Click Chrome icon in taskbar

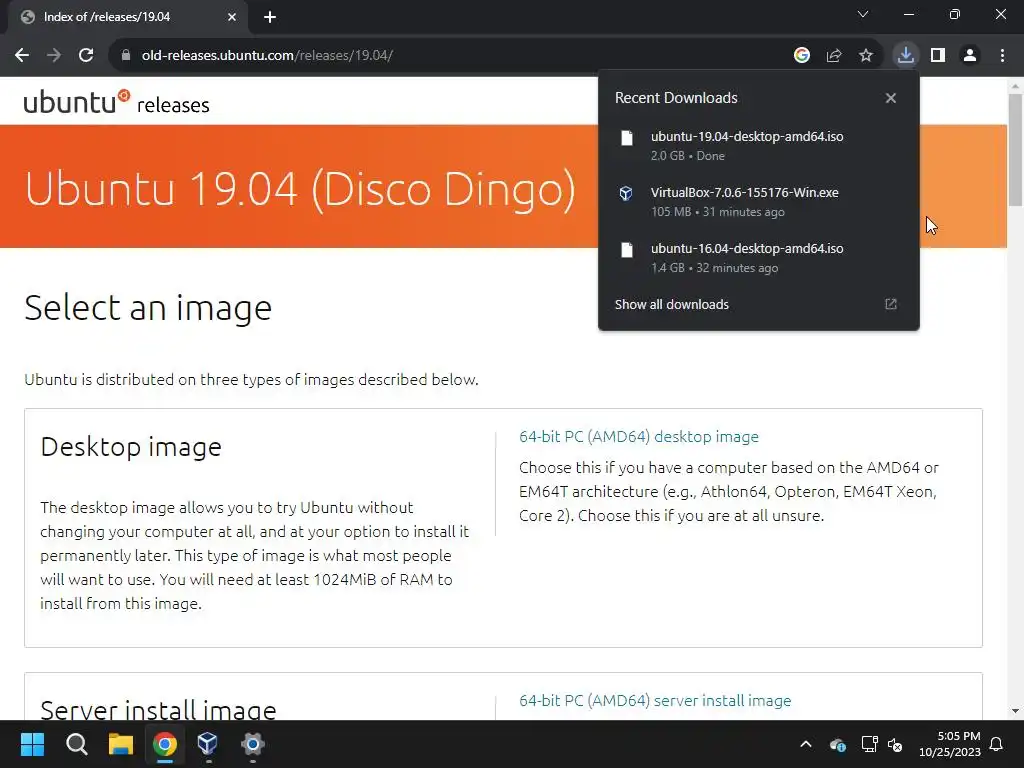(x=165, y=744)
